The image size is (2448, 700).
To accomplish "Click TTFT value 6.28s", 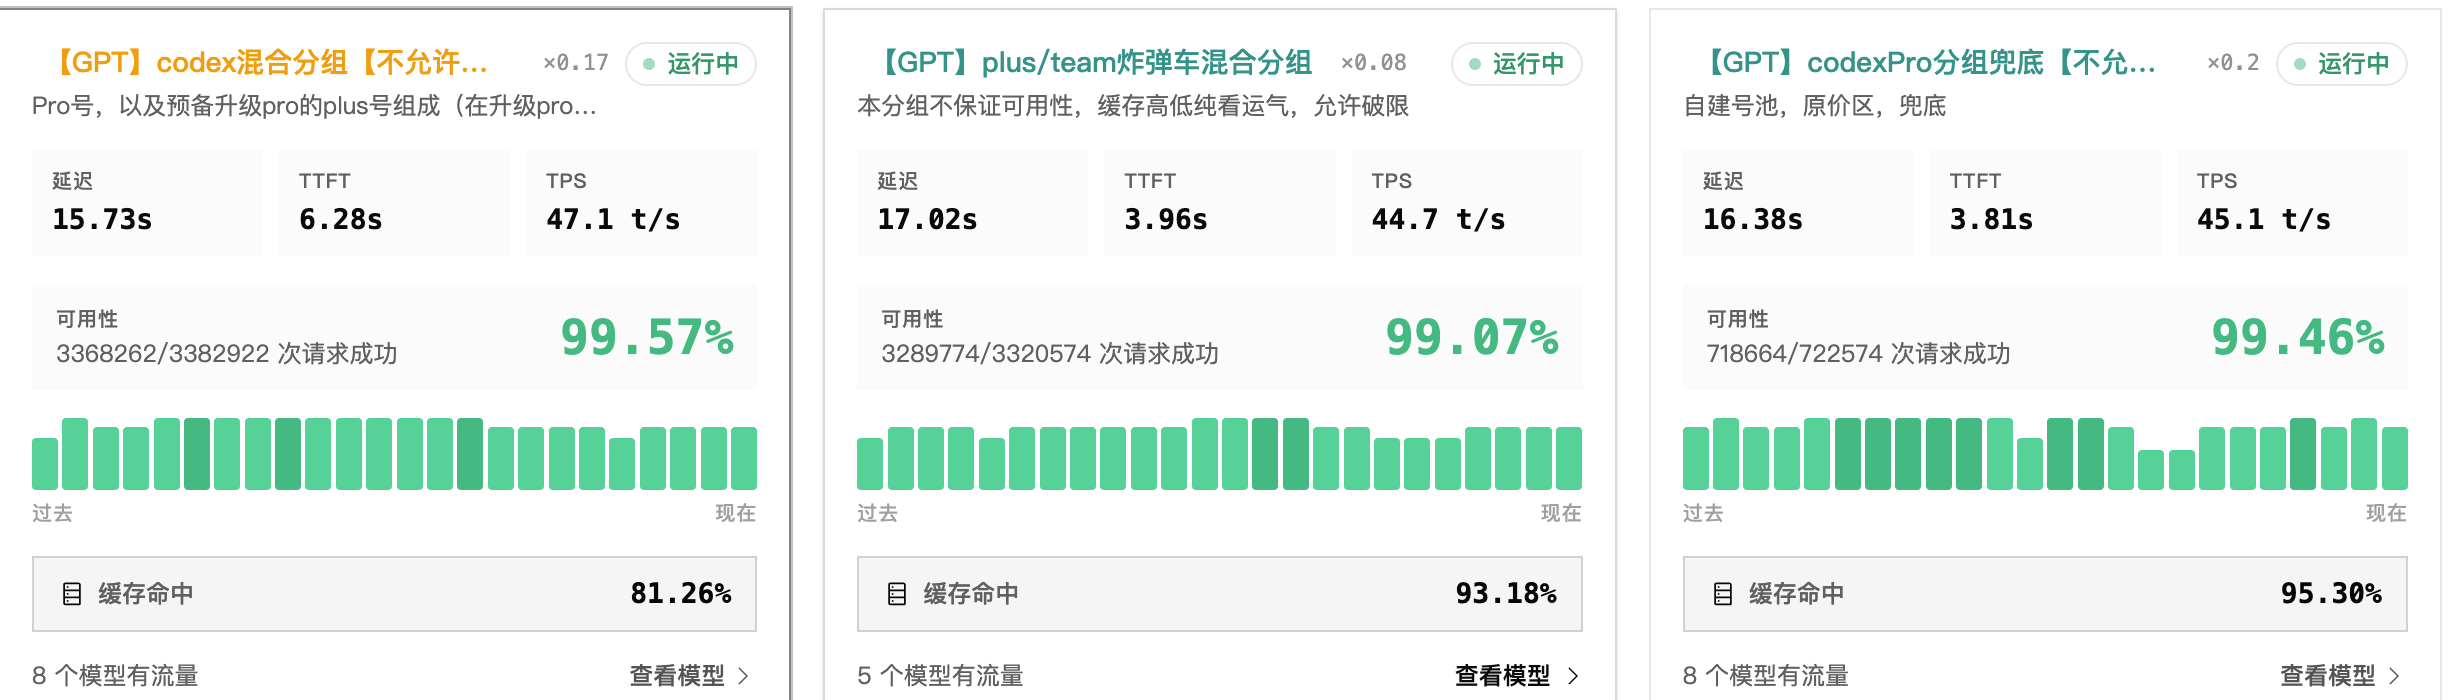I will [341, 219].
